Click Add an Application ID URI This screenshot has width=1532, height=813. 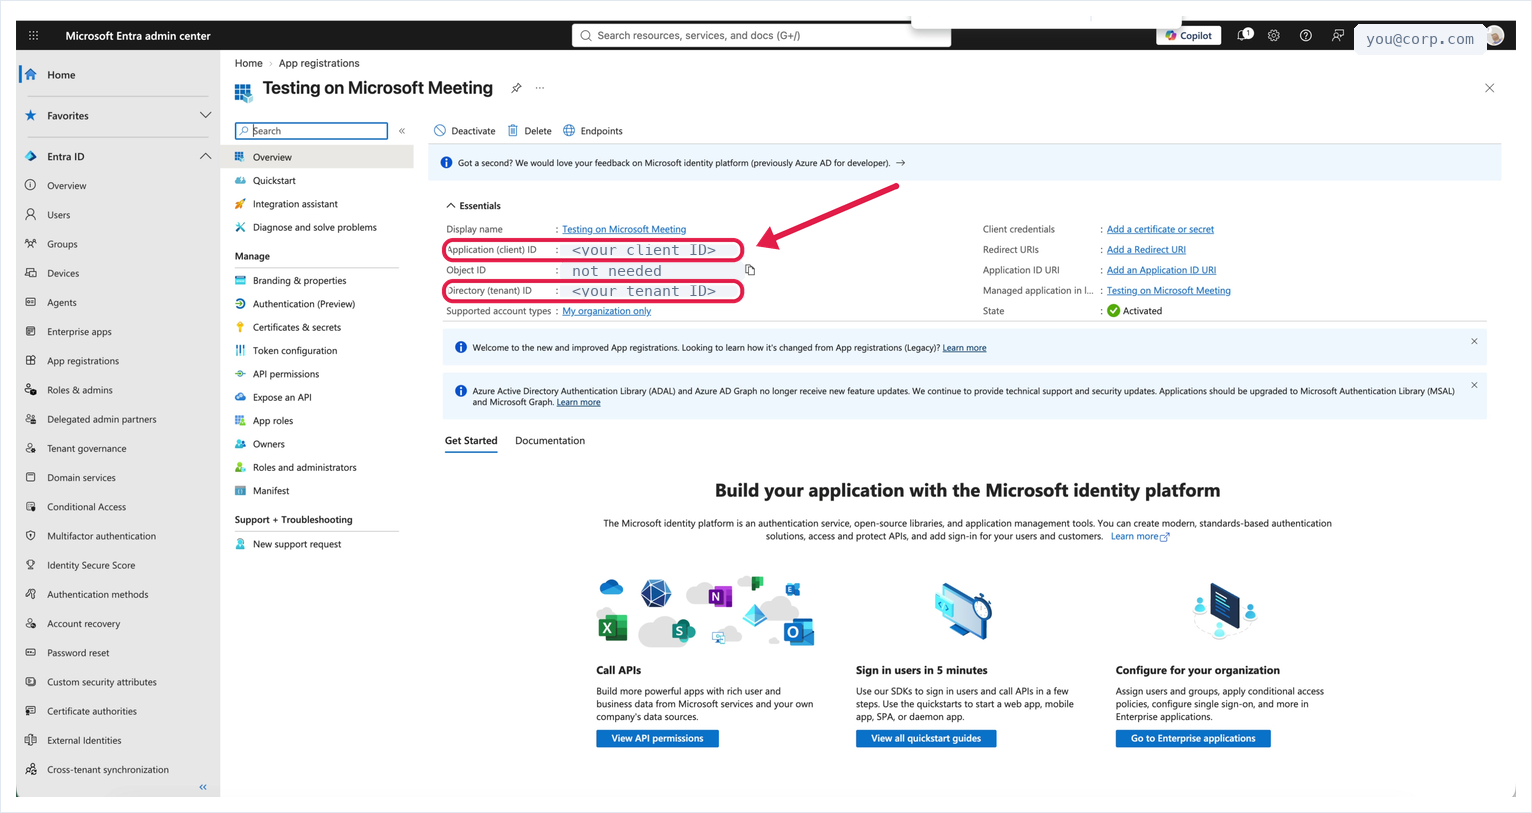(1161, 270)
